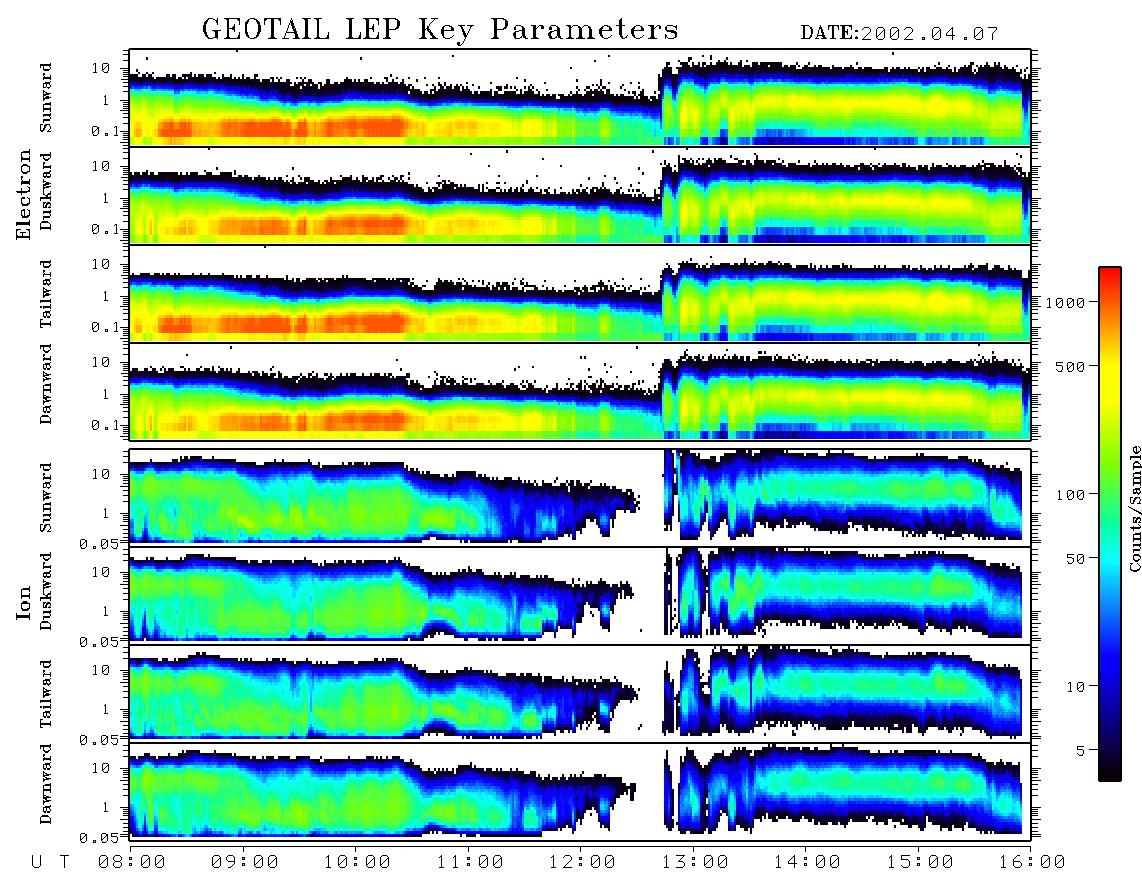The width and height of the screenshot is (1142, 880).
Task: Click the title 'GEOTAIL LEP Key Parameters'
Action: point(440,29)
